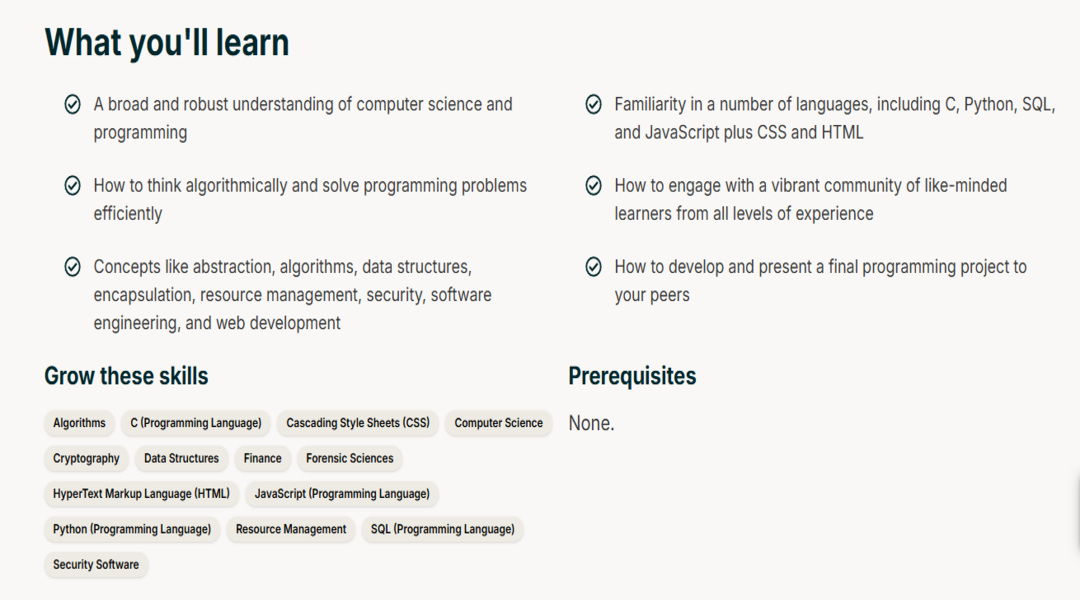Select the Security Software skill tag
1080x600 pixels.
(96, 565)
